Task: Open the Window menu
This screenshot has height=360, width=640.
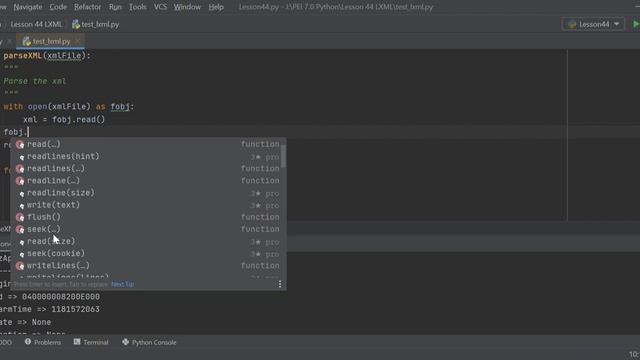Action: (x=187, y=7)
